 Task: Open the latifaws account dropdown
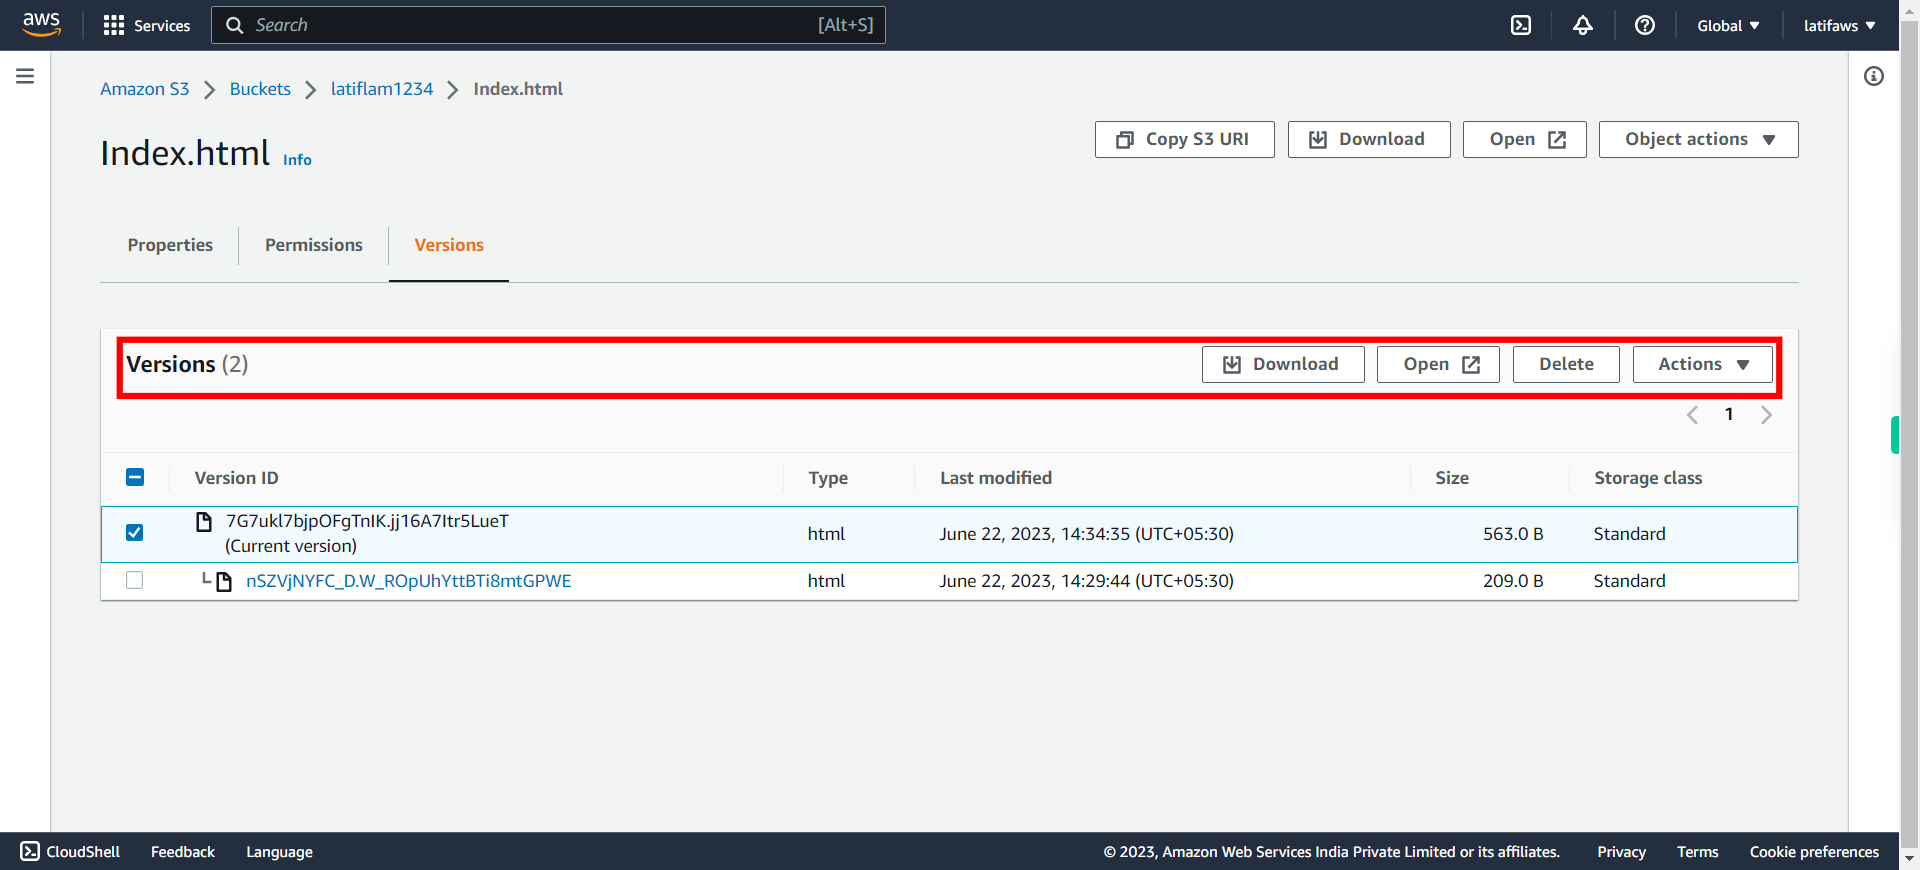[x=1839, y=25]
